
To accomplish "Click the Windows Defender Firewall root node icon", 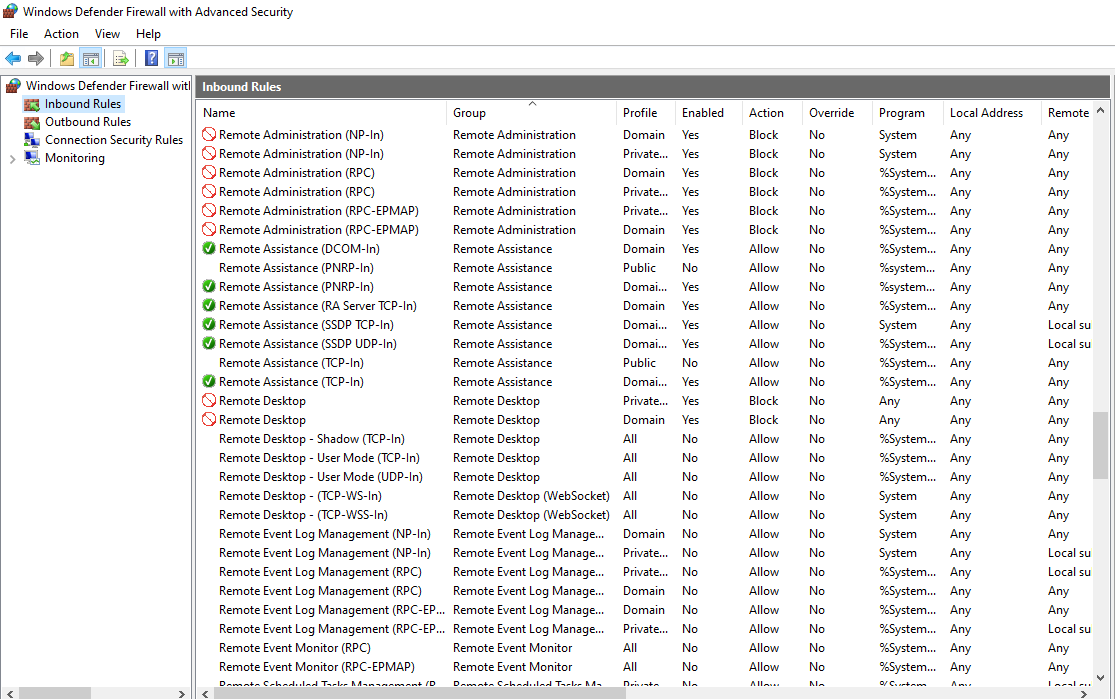I will (x=13, y=86).
